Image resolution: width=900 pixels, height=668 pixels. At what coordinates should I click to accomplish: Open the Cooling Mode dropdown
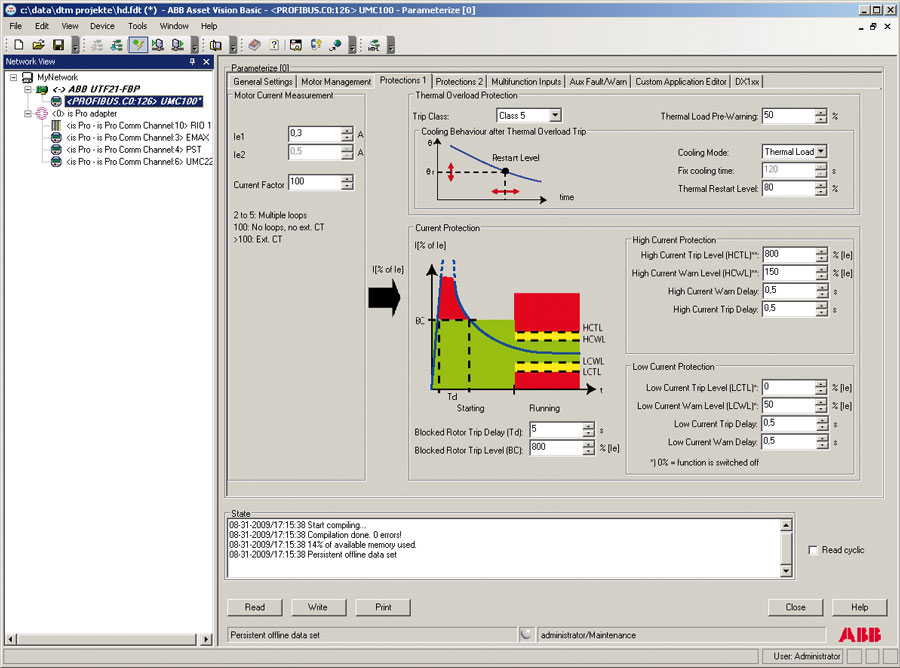[x=821, y=152]
